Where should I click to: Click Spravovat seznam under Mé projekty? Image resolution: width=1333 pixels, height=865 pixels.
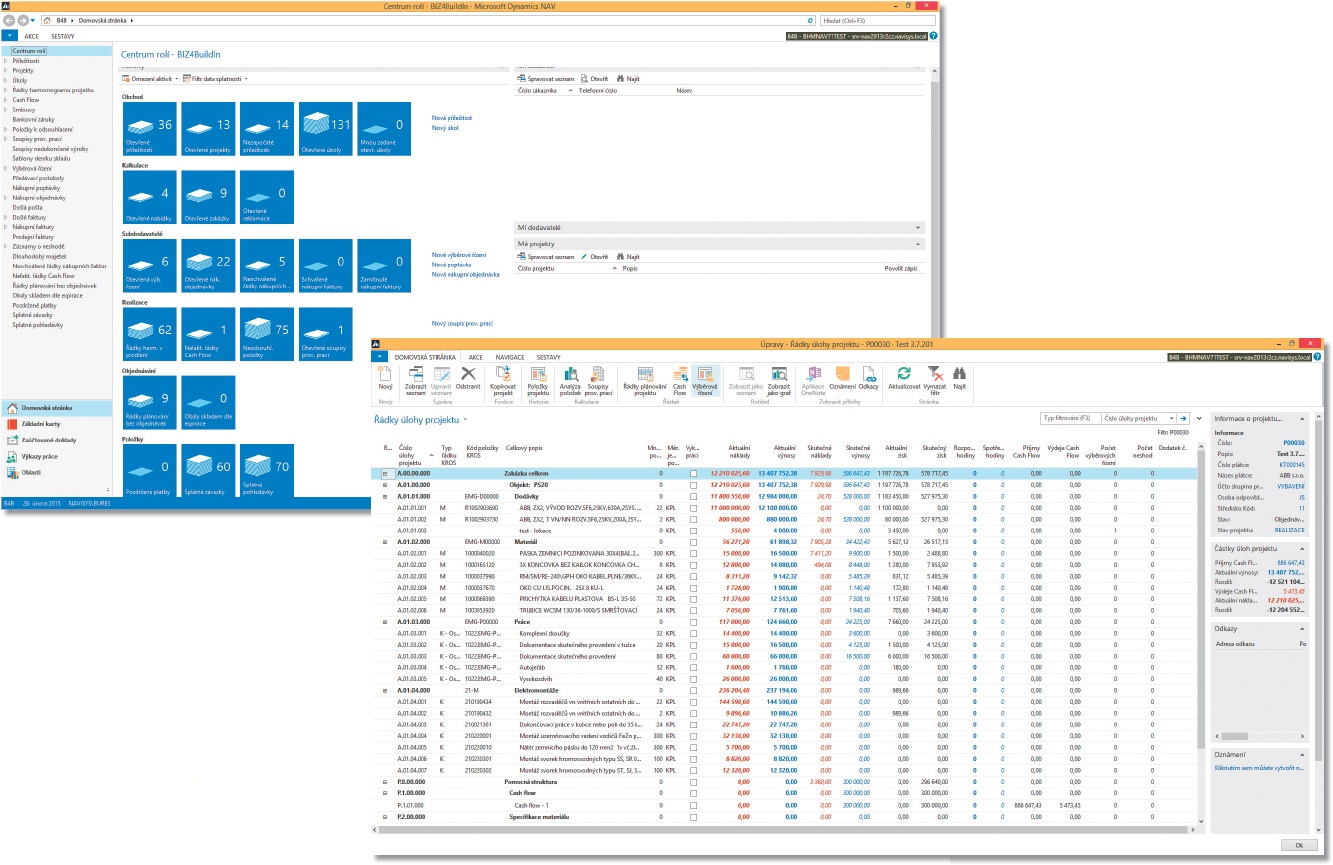coord(547,257)
